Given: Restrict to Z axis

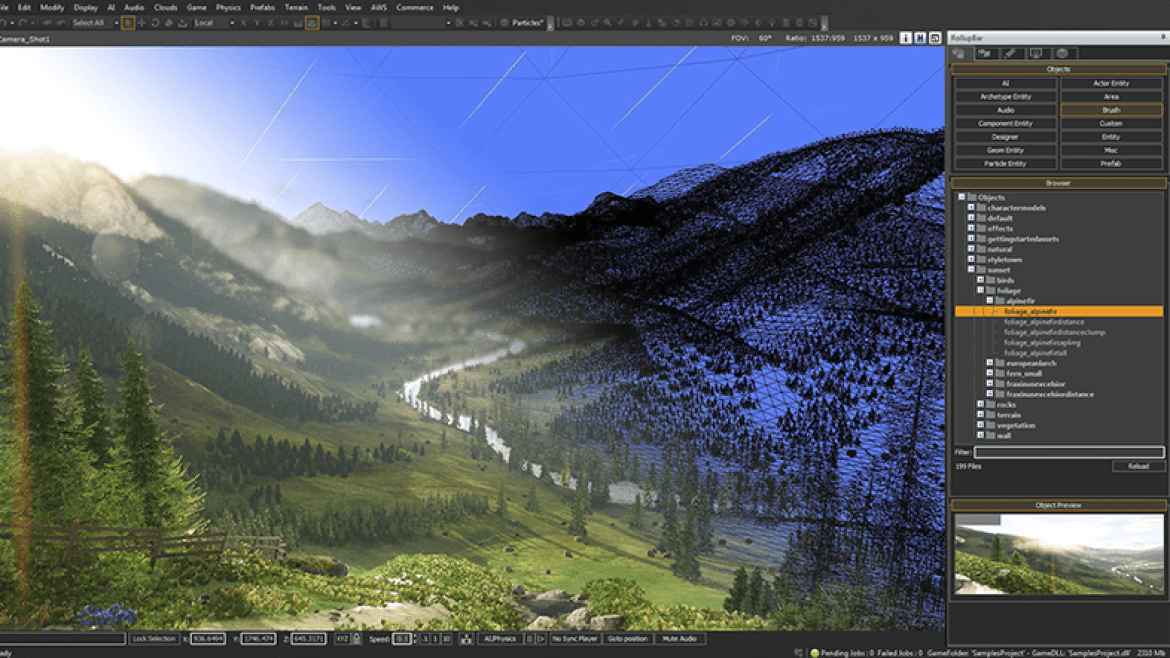Looking at the screenshot, I should pos(271,23).
